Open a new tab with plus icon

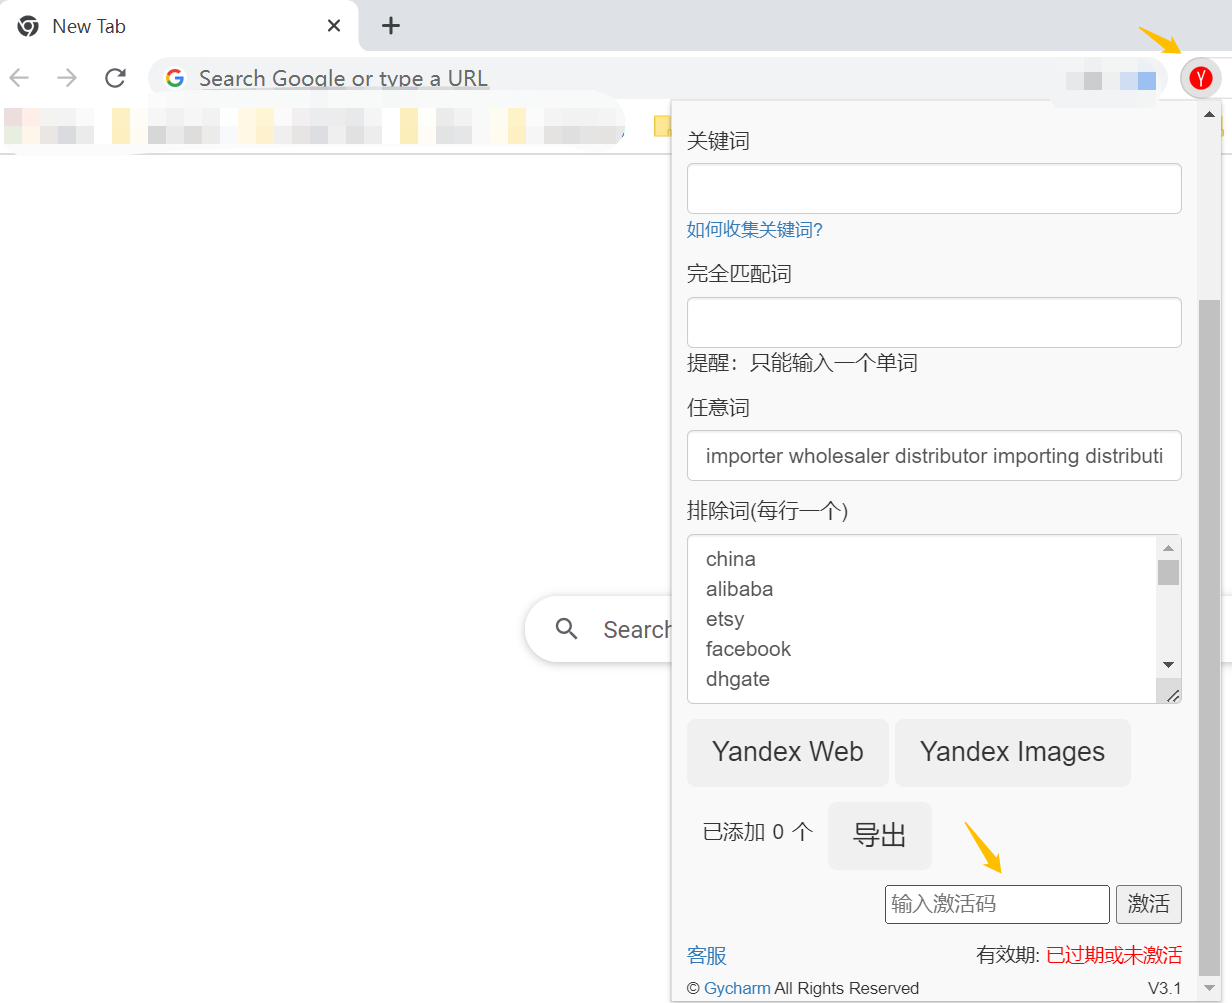391,26
